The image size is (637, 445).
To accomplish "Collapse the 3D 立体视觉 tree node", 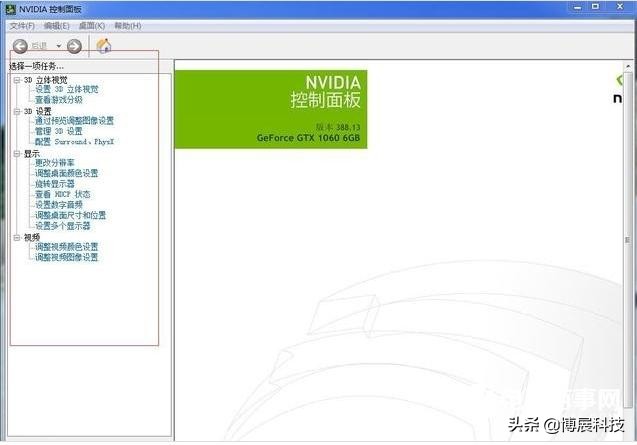I will (17, 80).
